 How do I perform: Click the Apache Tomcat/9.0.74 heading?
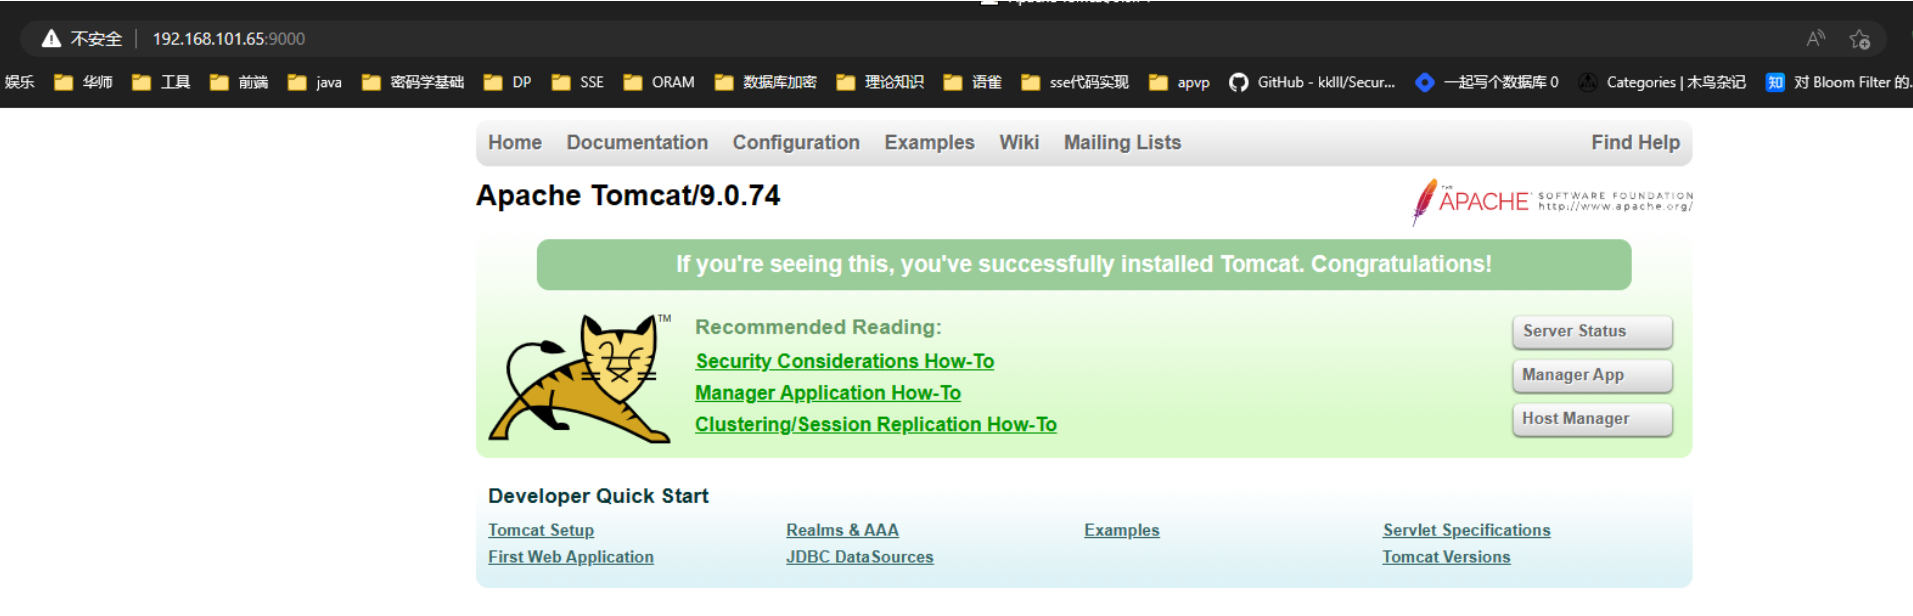click(628, 195)
